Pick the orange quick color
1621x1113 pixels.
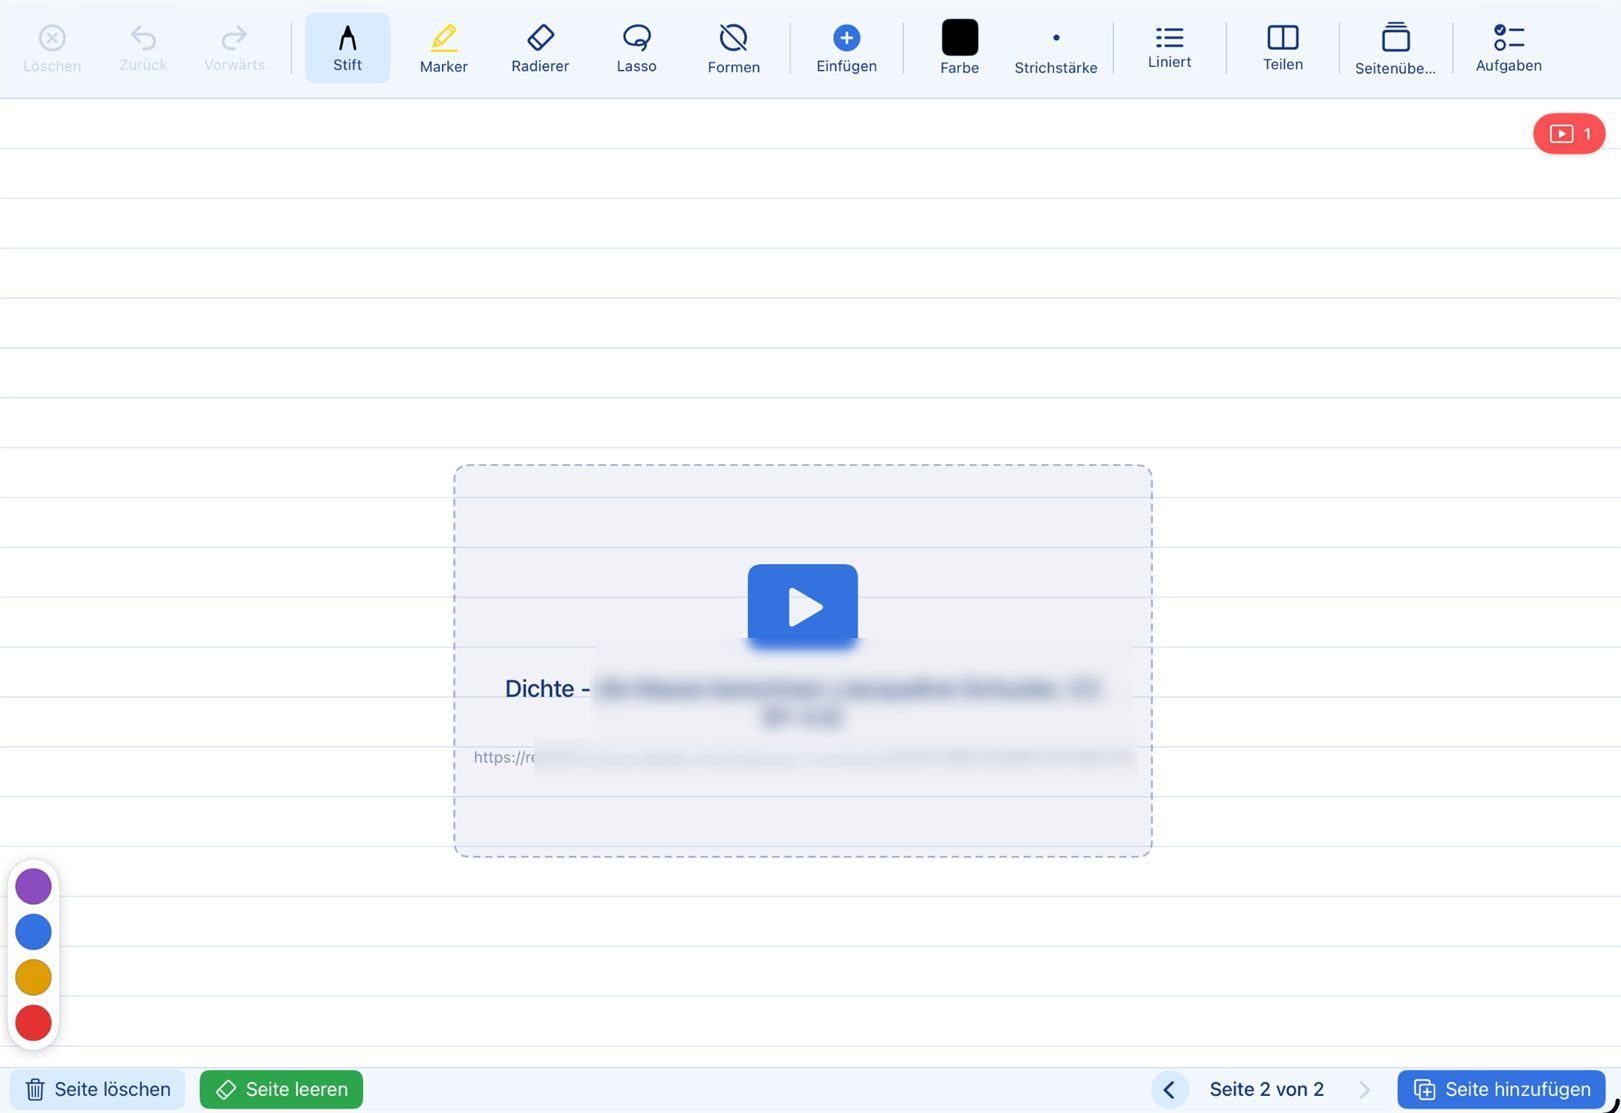point(33,977)
